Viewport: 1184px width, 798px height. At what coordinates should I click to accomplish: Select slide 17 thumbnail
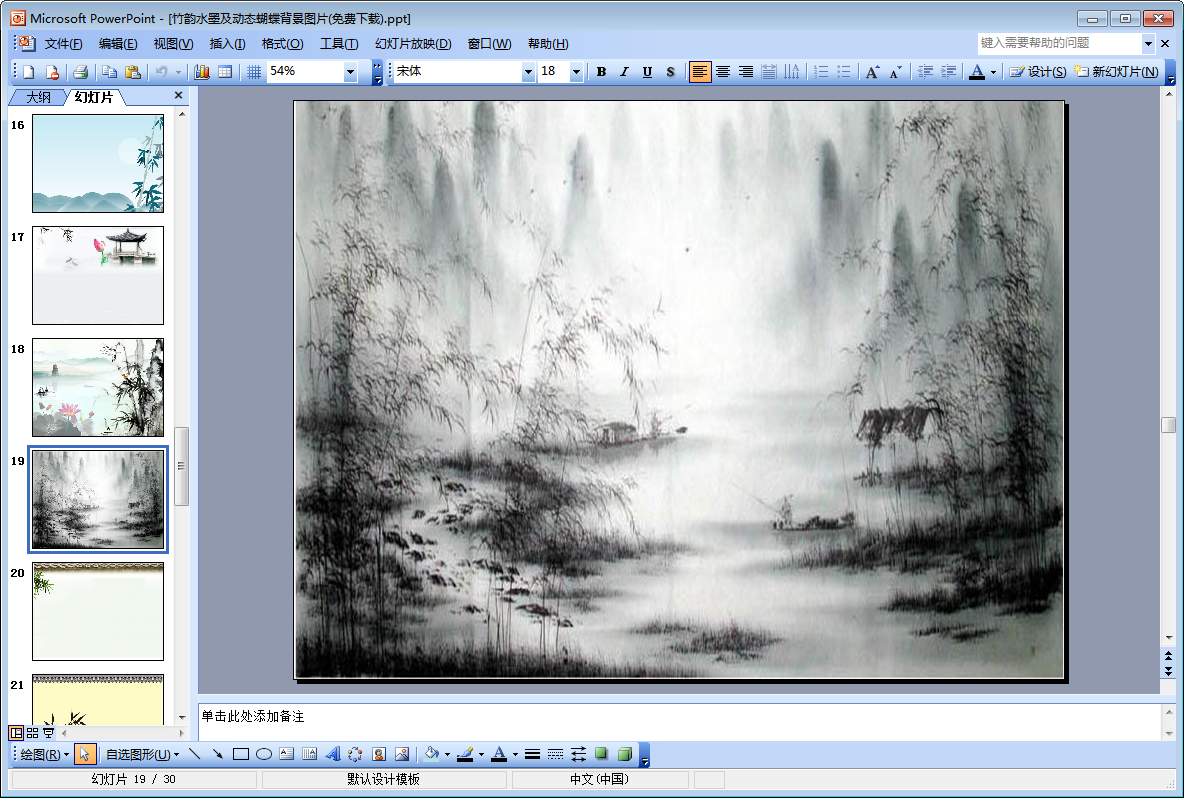98,276
